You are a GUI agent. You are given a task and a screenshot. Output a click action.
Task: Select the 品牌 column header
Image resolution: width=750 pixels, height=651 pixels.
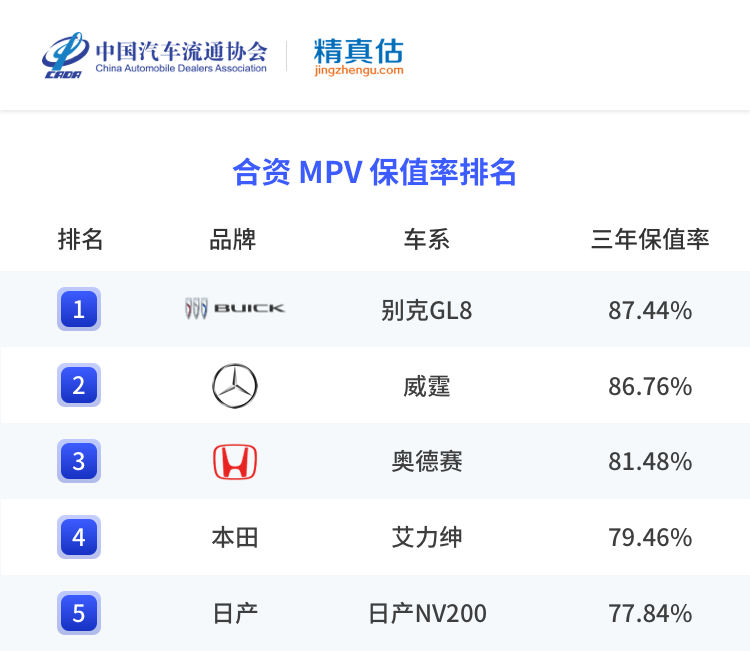pos(233,240)
